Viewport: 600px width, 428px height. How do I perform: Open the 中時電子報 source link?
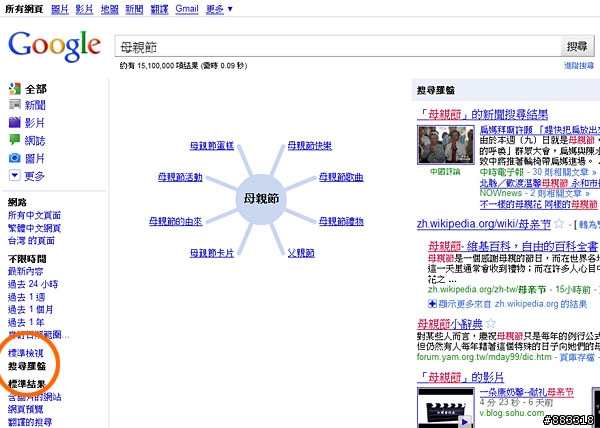tap(502, 172)
